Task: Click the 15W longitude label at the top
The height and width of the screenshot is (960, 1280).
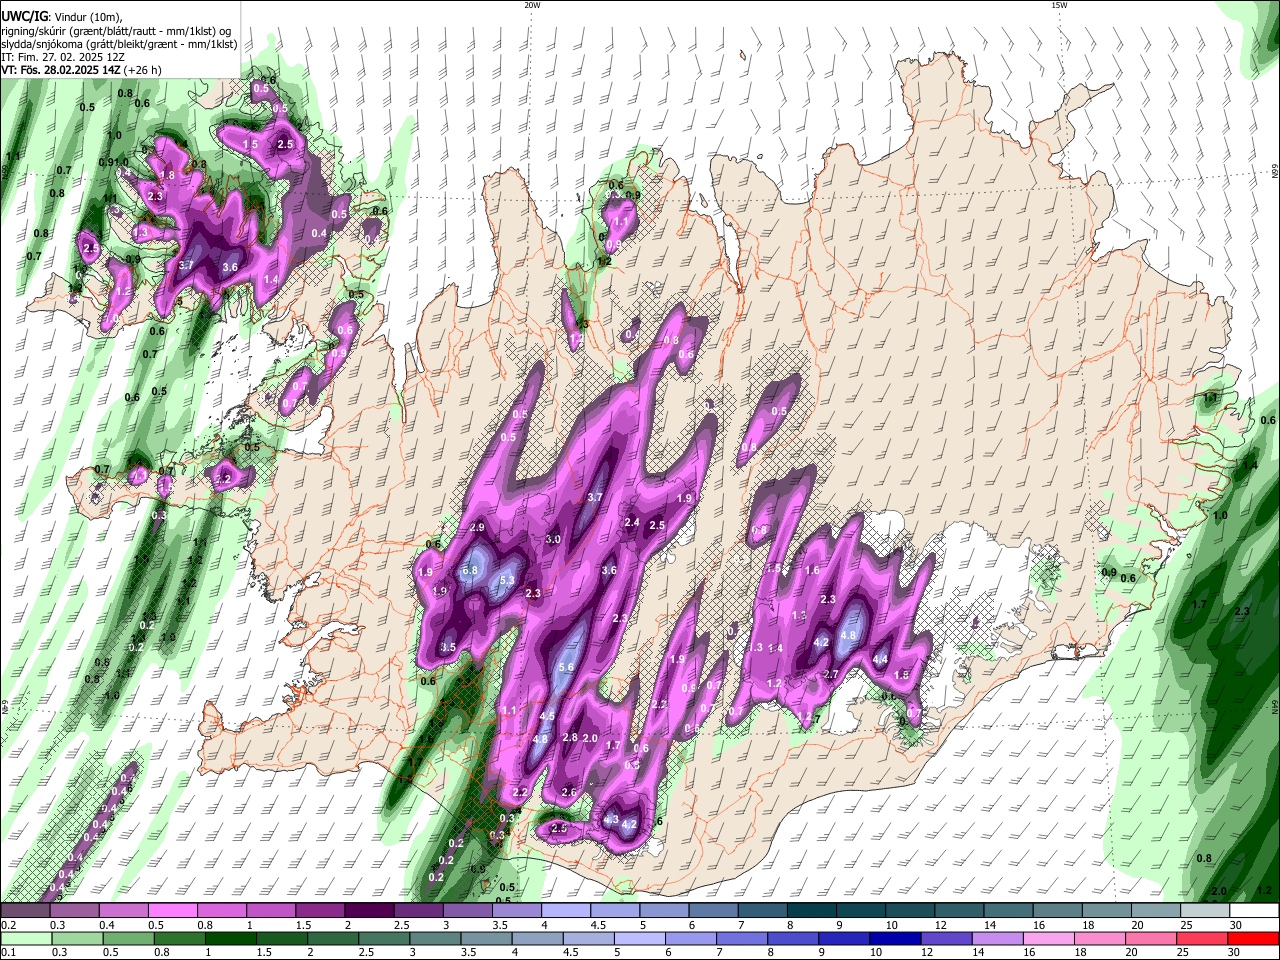Action: (x=1059, y=5)
